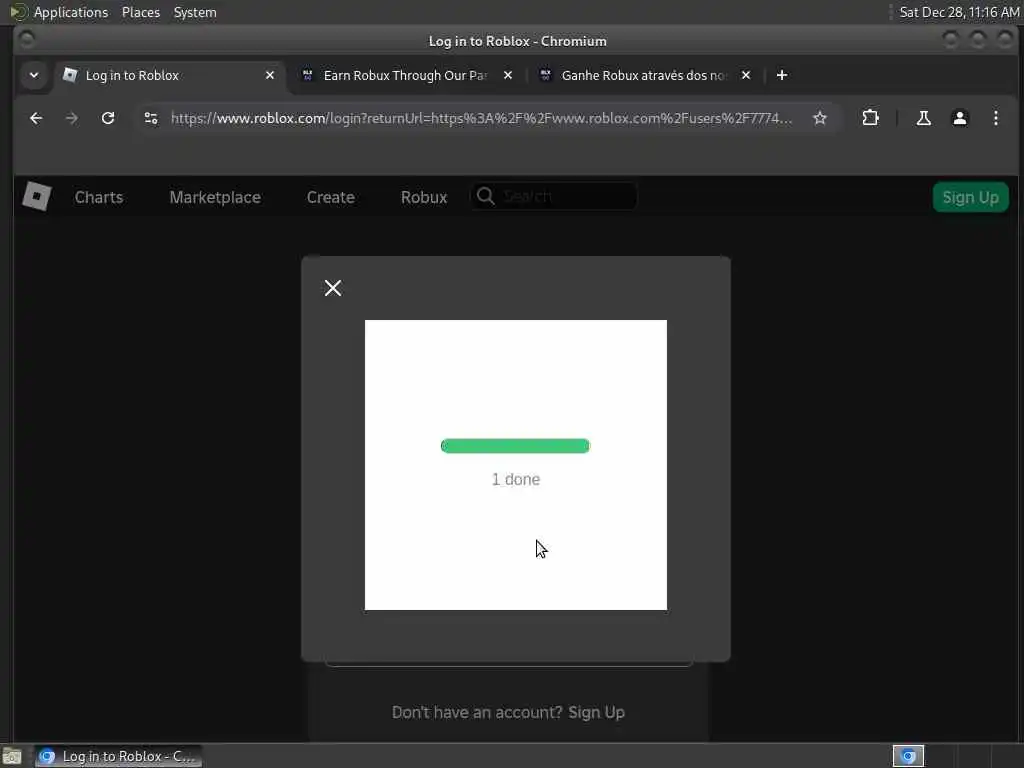Open the Charts page
This screenshot has width=1024, height=768.
click(x=99, y=197)
